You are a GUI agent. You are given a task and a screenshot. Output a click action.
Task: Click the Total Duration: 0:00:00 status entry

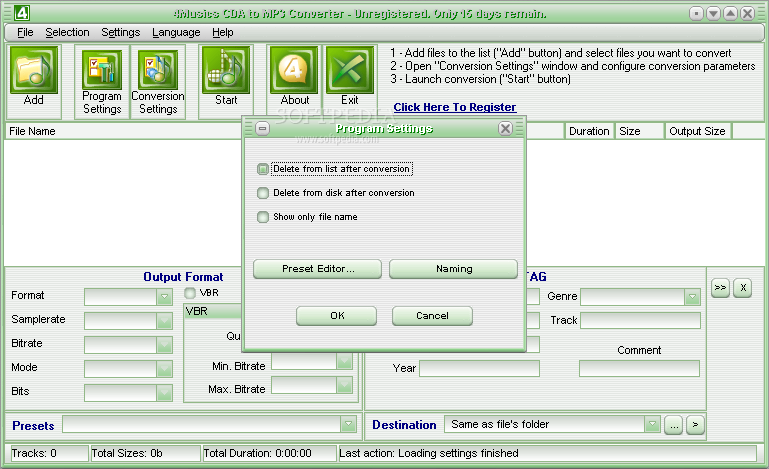(x=269, y=453)
